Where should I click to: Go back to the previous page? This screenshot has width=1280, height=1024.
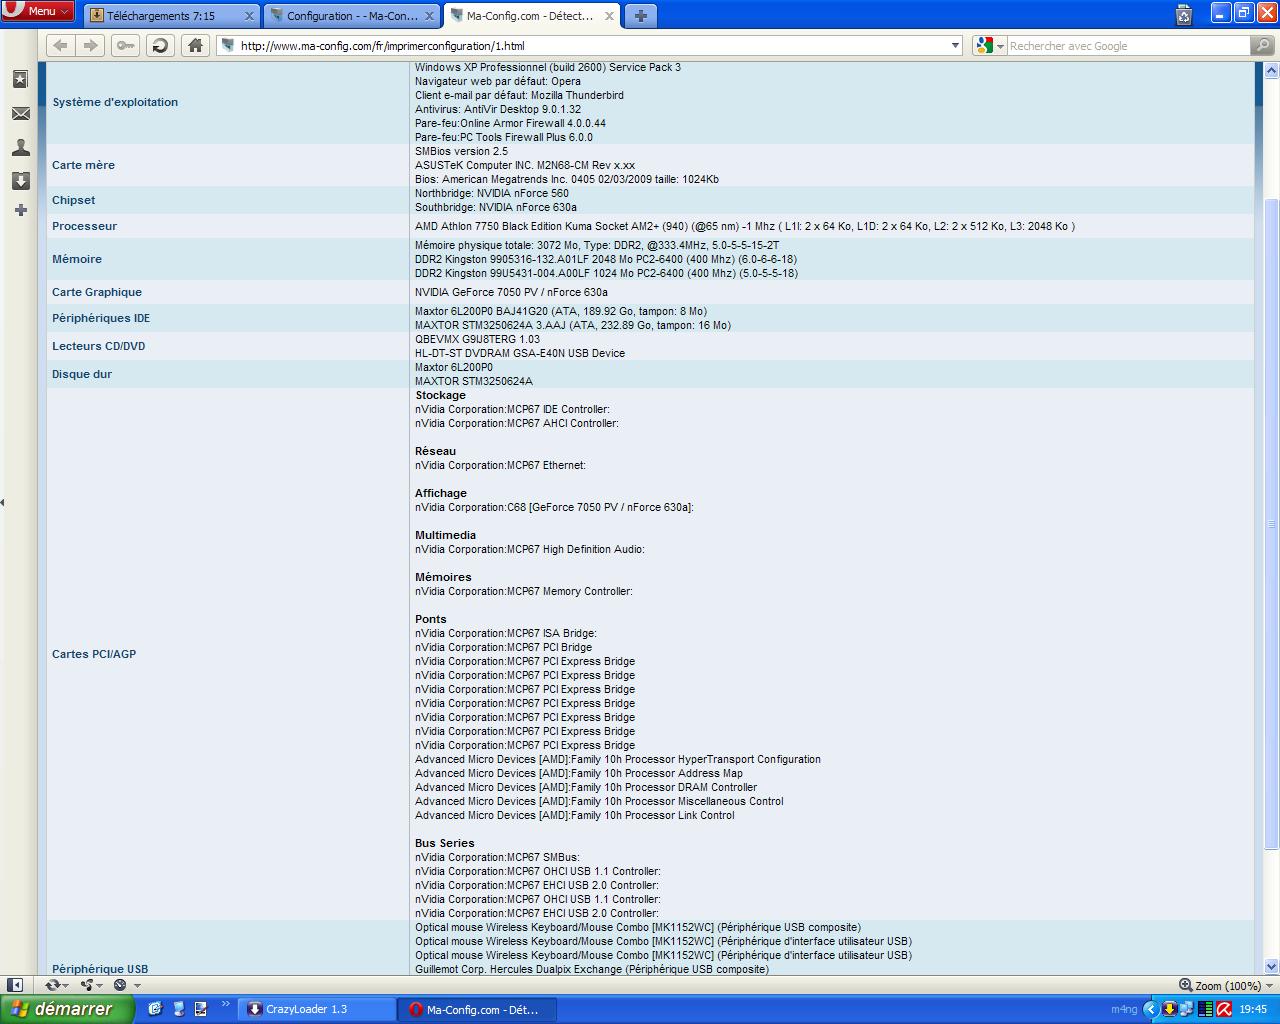click(x=61, y=45)
